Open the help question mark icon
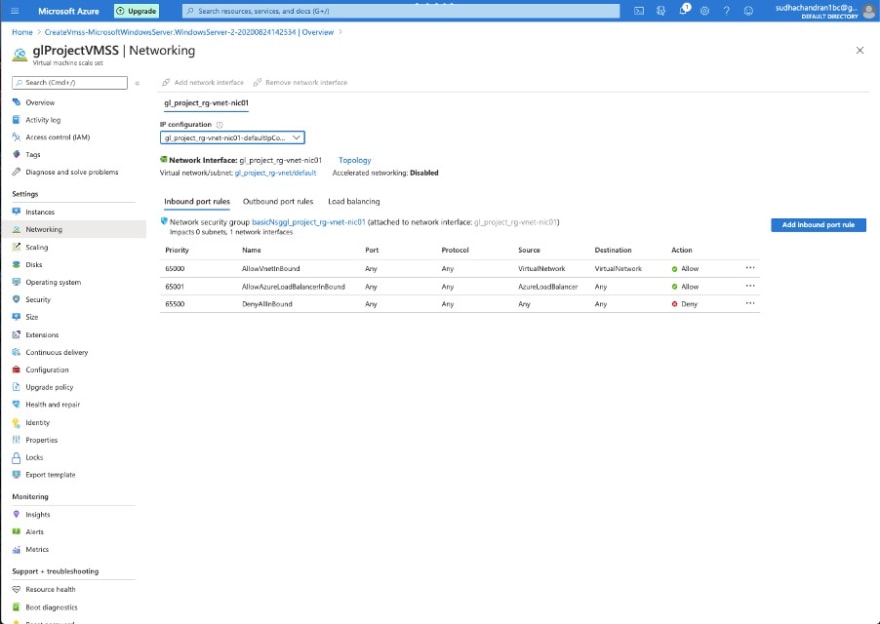 point(726,11)
